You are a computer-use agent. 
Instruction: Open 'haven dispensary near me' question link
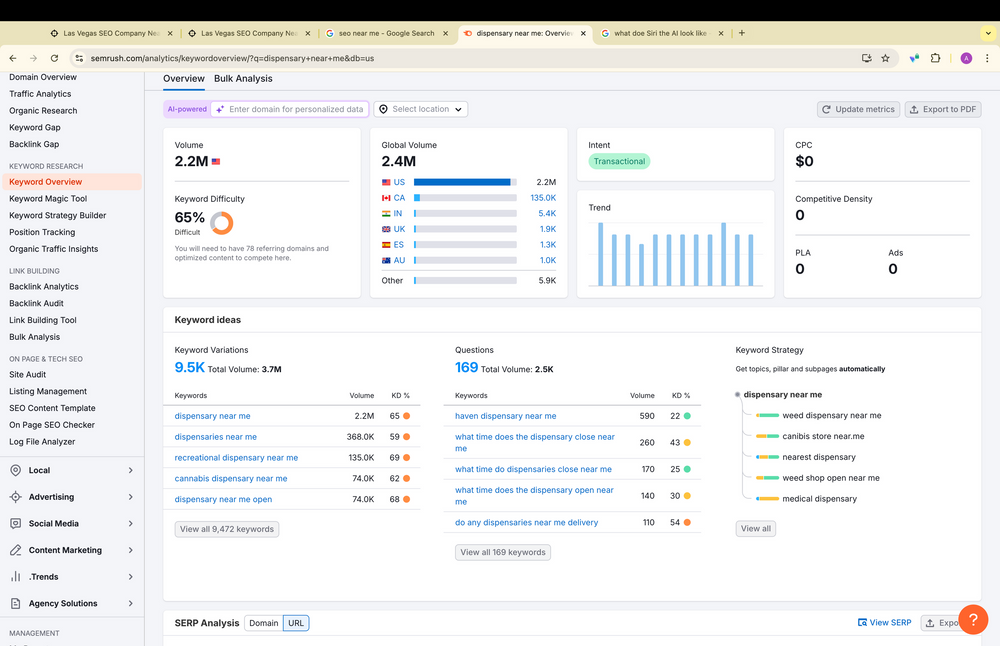(x=505, y=416)
